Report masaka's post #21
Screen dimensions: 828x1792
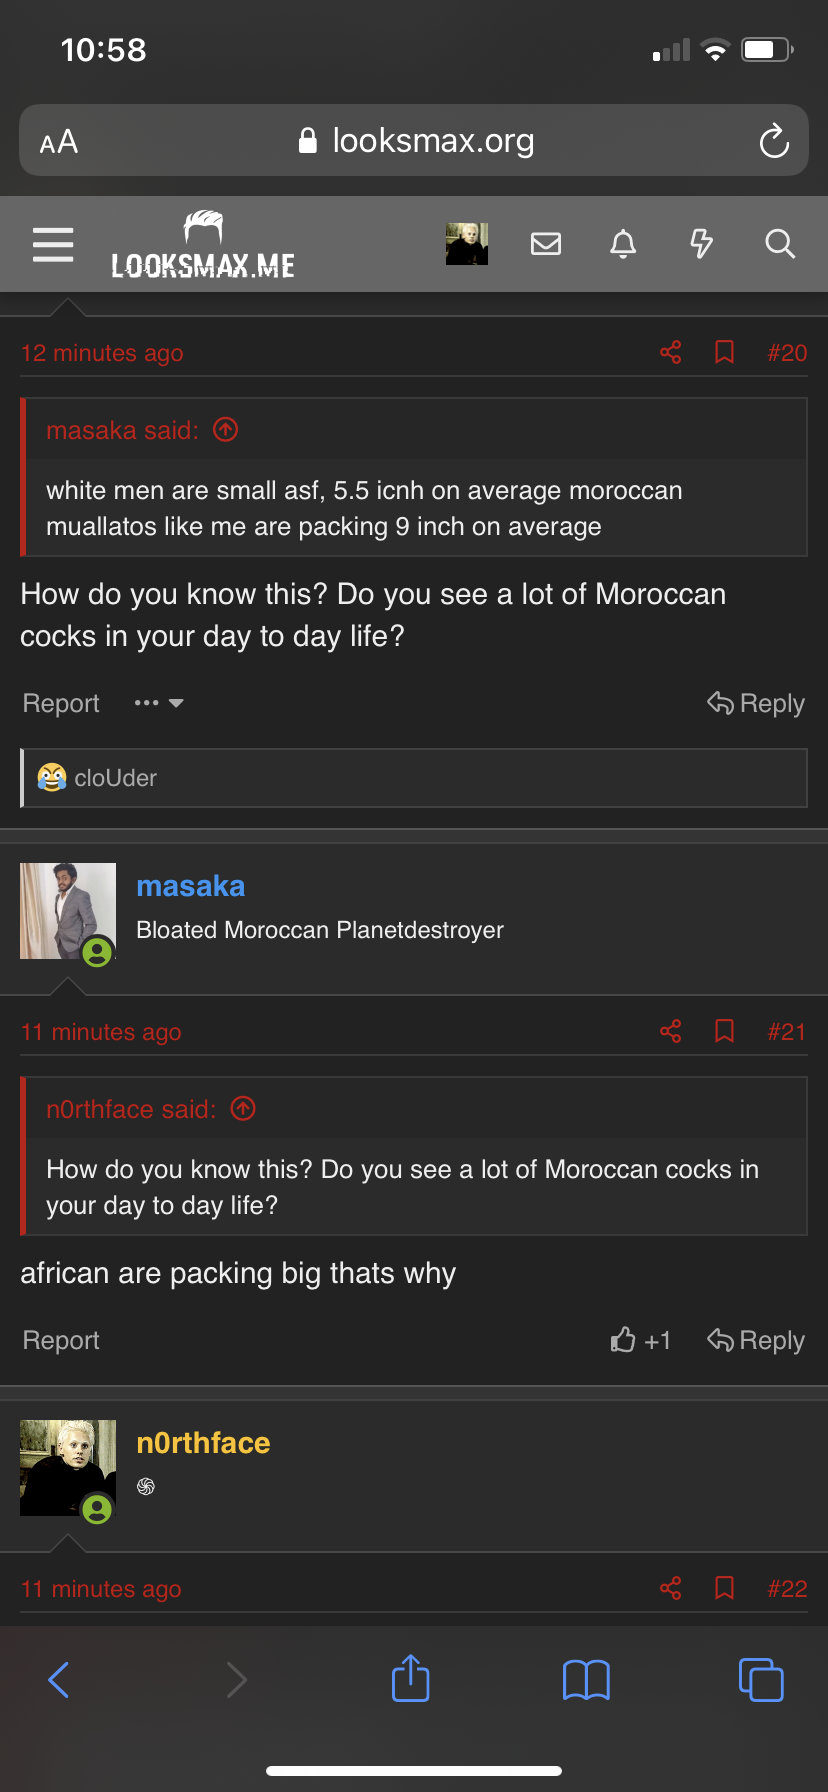61,1340
